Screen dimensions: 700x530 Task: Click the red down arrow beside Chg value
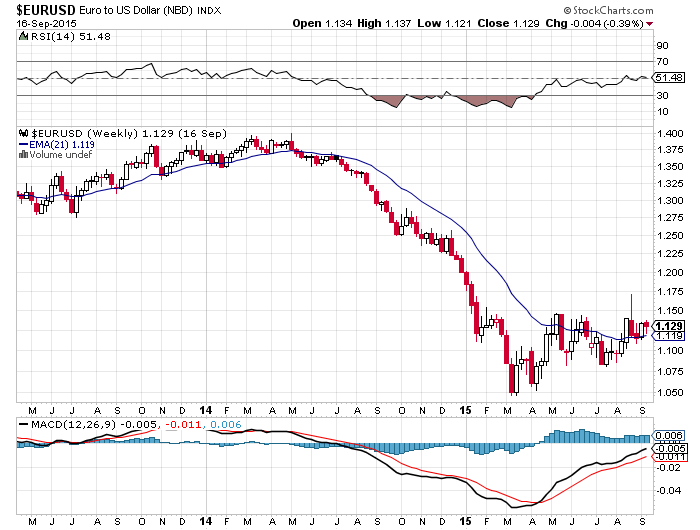tap(678, 23)
